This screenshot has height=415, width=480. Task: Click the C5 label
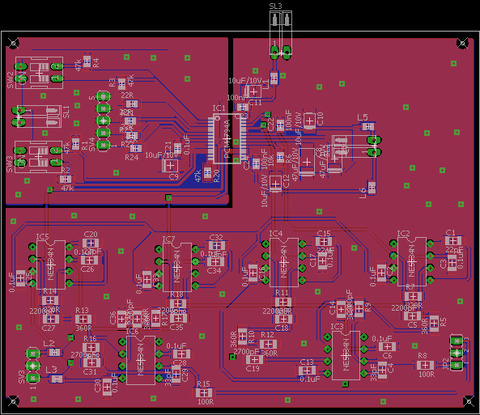[412, 325]
